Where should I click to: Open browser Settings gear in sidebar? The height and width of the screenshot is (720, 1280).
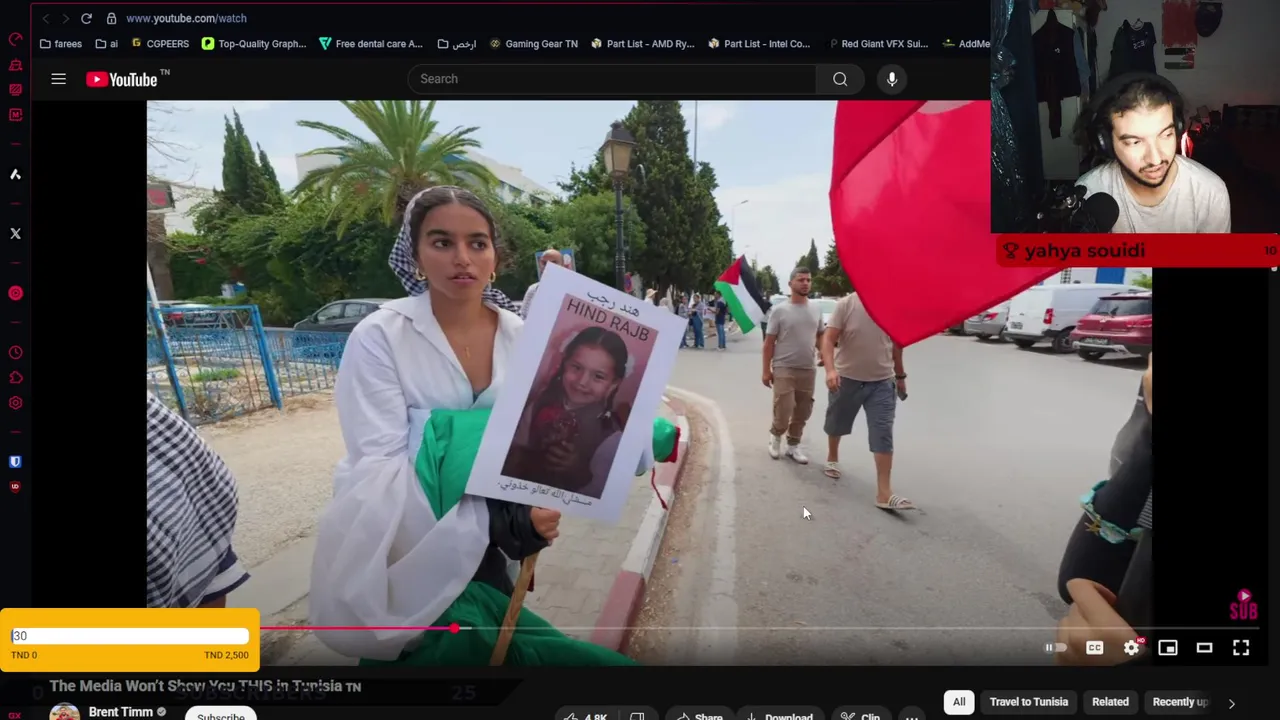pyautogui.click(x=15, y=403)
